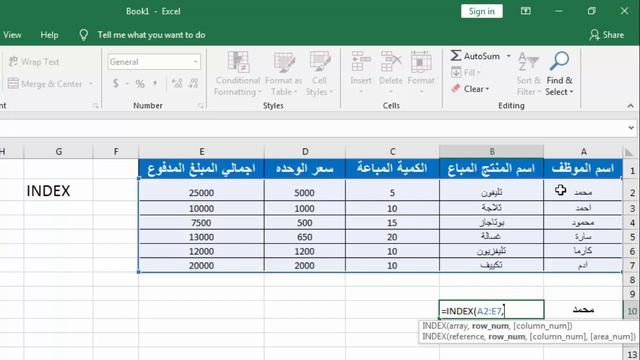
Task: Click cell with value 13000
Action: [x=202, y=237]
